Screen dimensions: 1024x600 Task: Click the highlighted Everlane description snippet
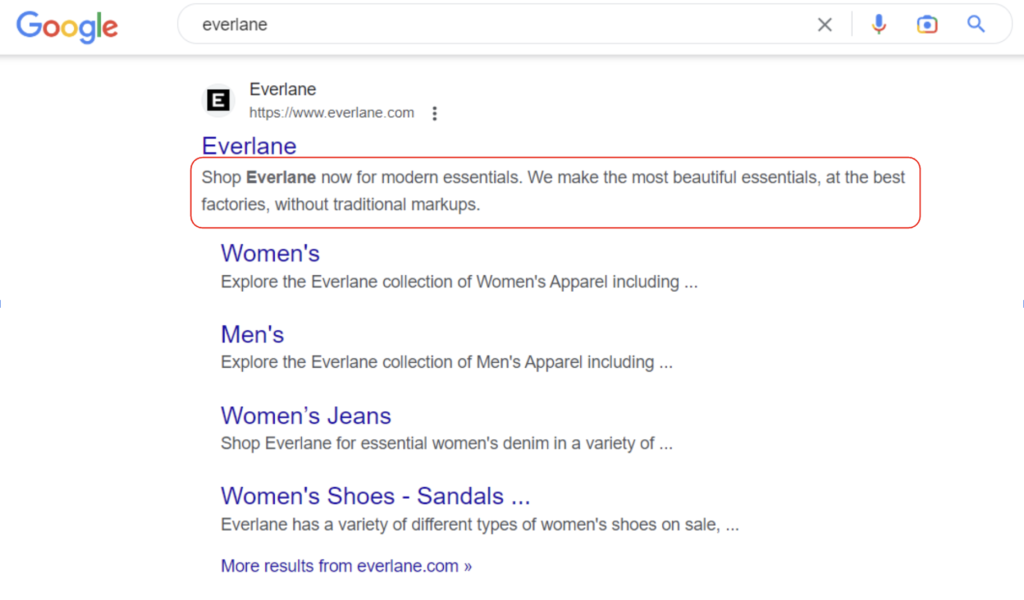coord(553,191)
